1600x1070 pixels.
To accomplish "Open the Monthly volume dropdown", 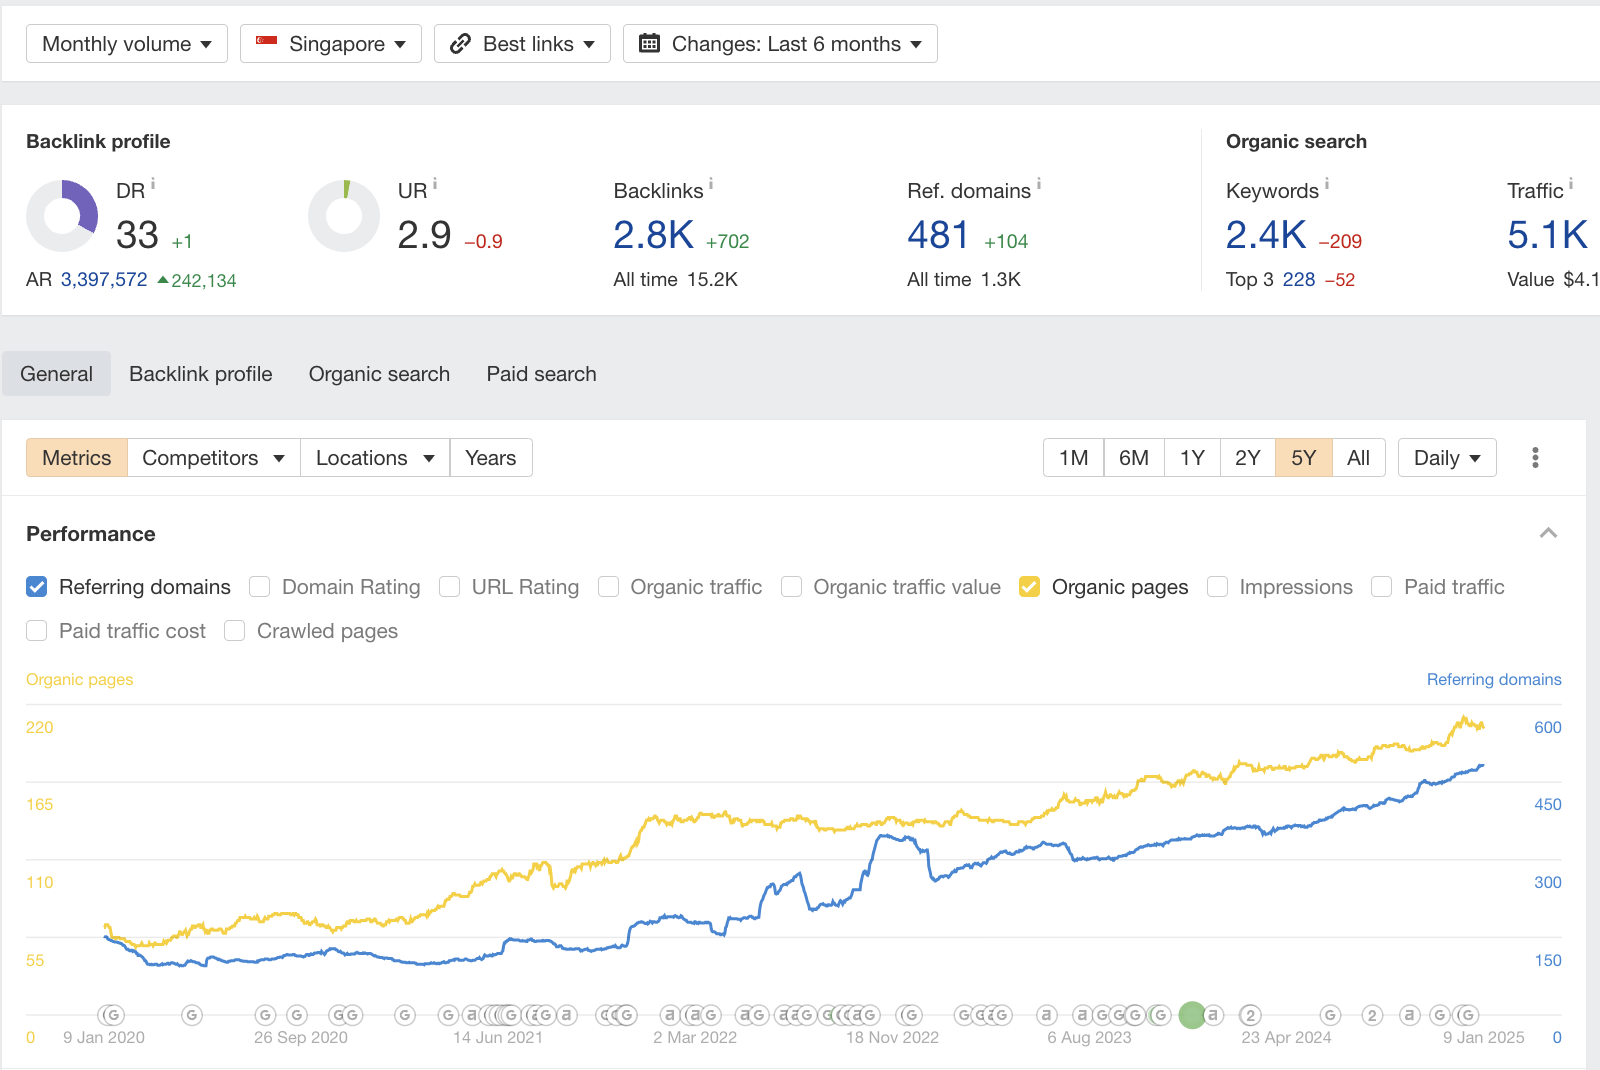I will pos(127,44).
